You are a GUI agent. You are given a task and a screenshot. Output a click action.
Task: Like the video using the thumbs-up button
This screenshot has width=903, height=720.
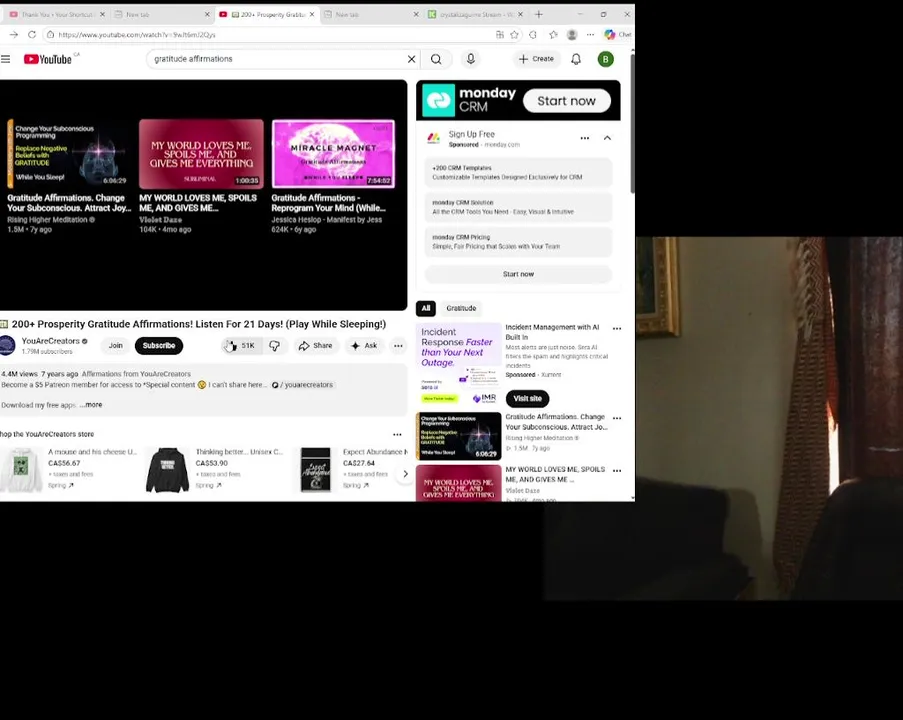[x=241, y=346]
